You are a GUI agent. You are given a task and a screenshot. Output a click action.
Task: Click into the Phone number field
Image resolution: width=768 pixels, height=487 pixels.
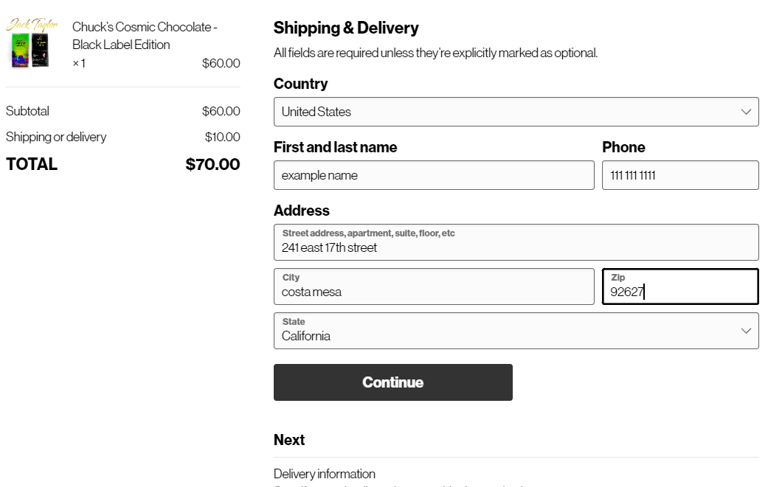click(680, 175)
